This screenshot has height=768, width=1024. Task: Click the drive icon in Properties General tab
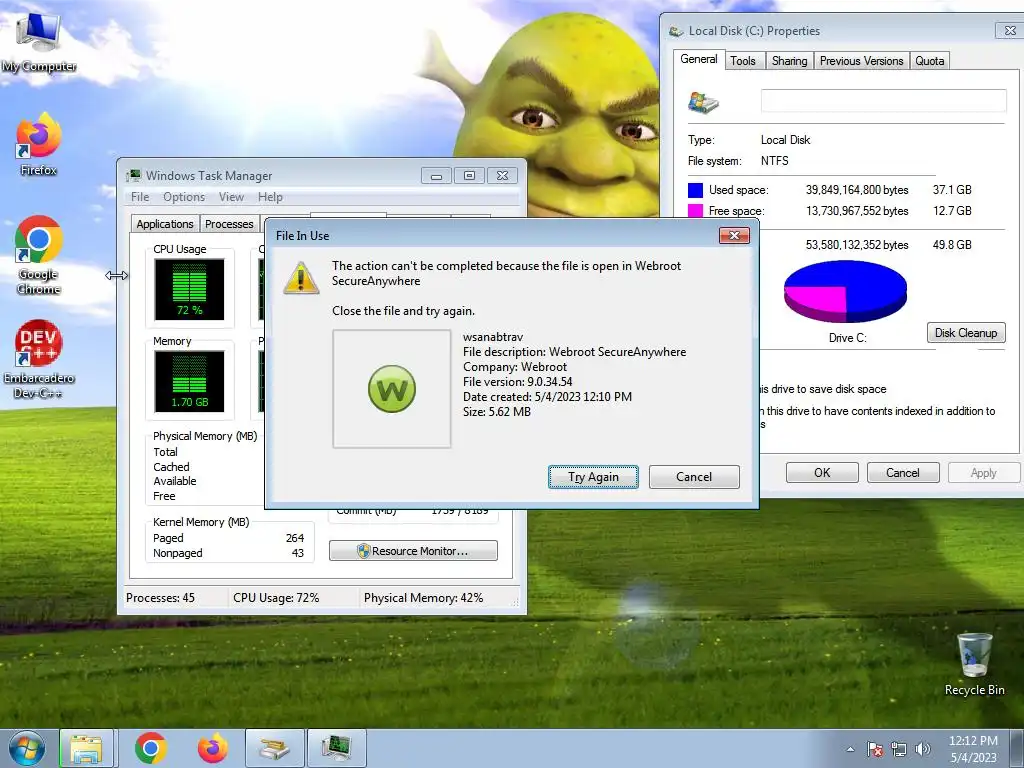(x=703, y=103)
